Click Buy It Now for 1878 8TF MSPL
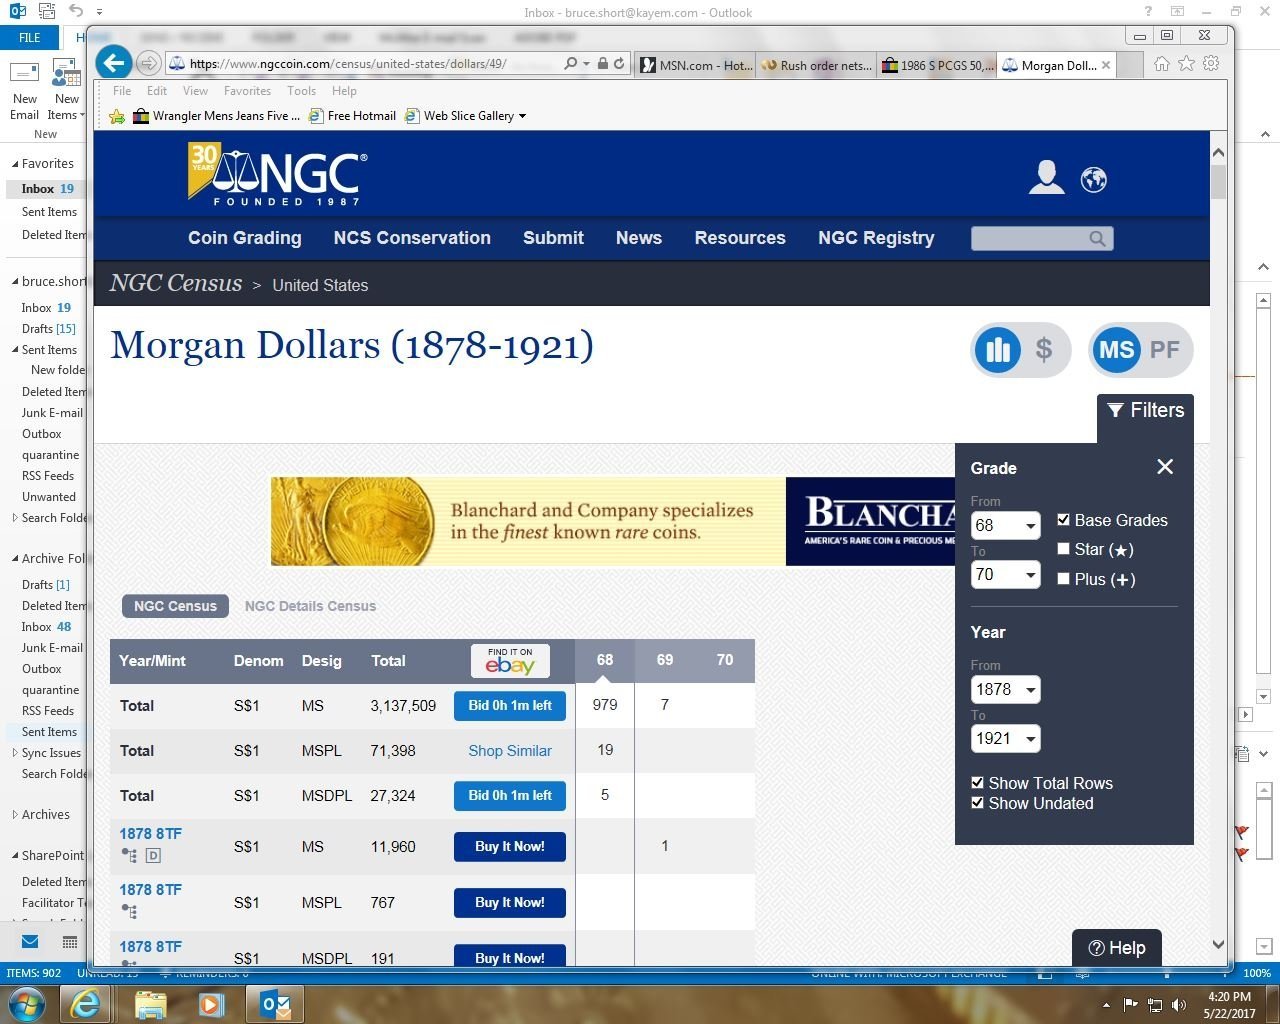 point(510,903)
